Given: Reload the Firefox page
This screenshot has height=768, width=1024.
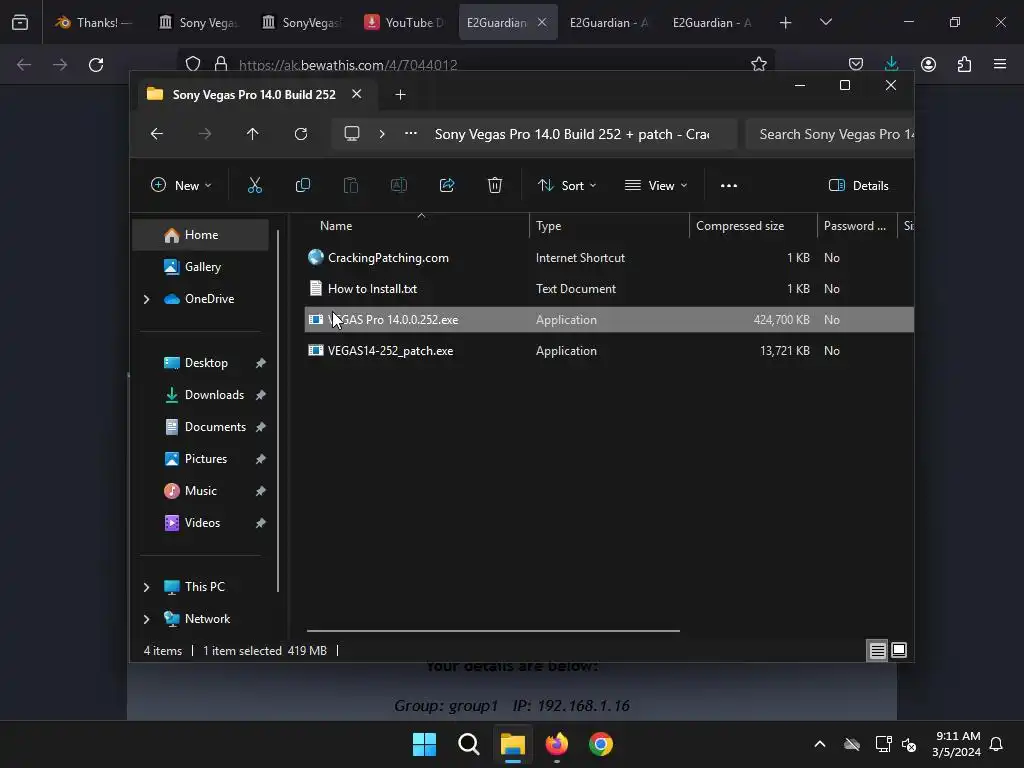Looking at the screenshot, I should click(x=96, y=65).
